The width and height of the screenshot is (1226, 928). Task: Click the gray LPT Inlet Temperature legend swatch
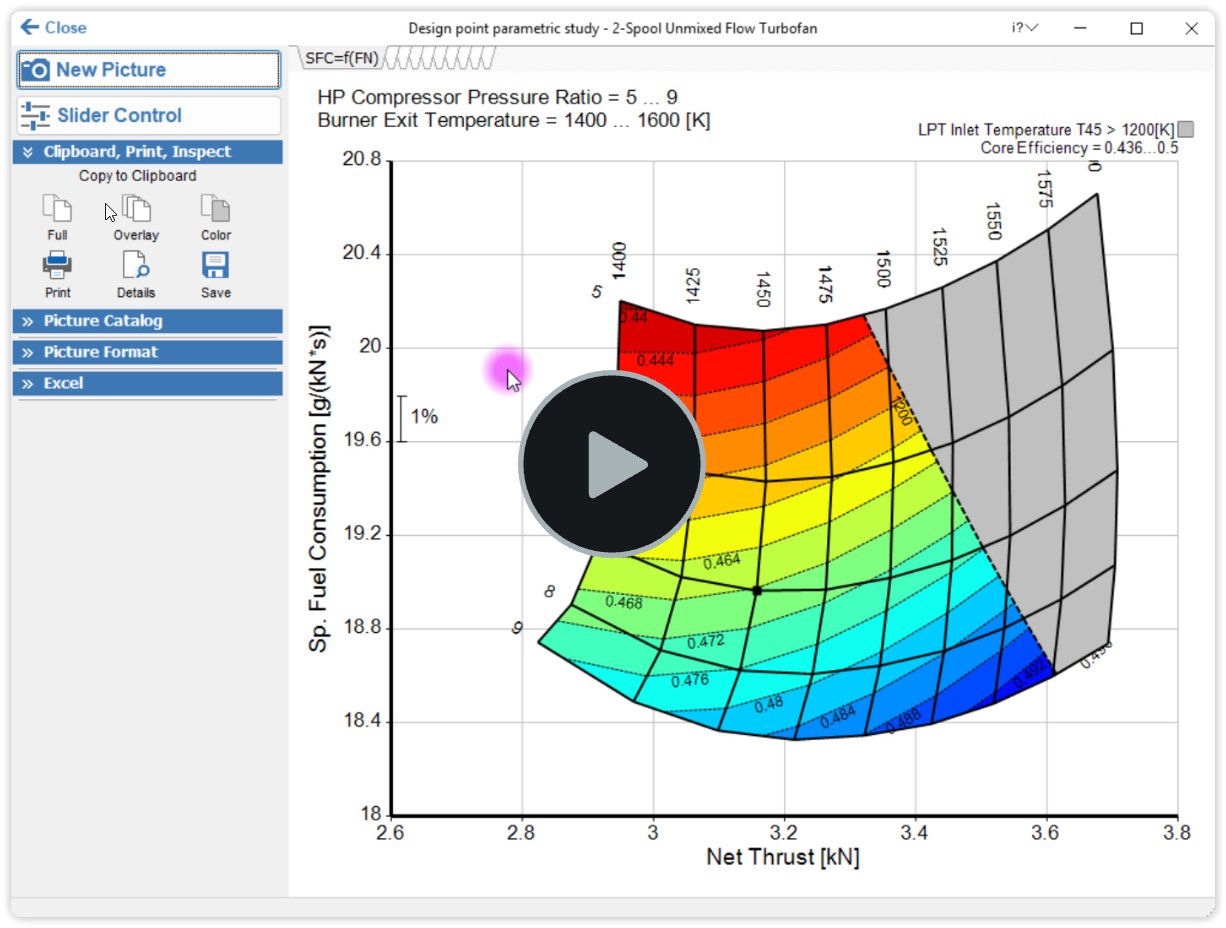pos(1186,129)
